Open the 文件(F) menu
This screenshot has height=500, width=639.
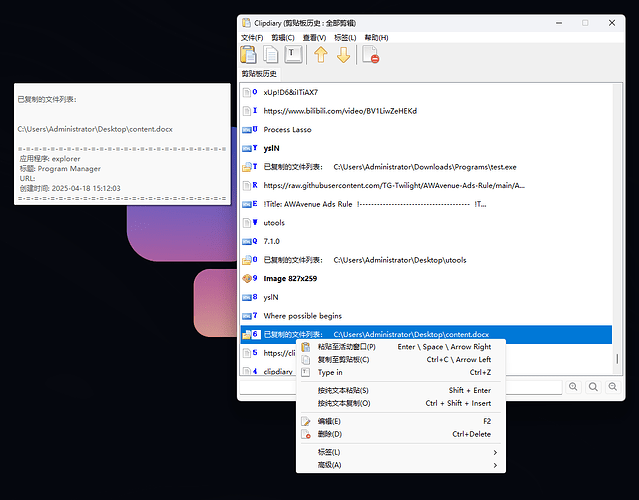pyautogui.click(x=252, y=37)
